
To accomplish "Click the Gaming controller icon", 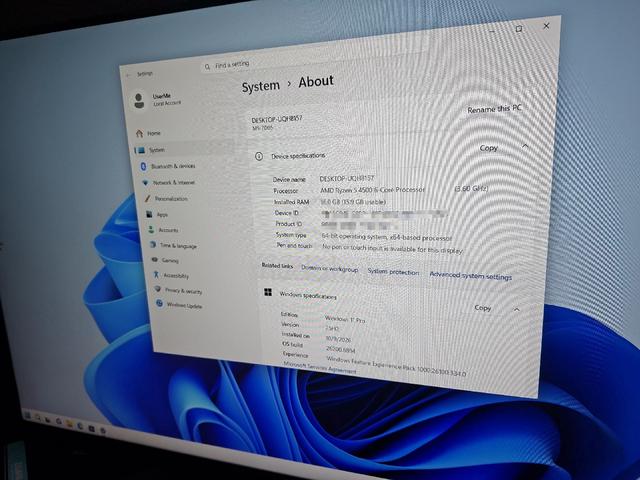I will [155, 260].
